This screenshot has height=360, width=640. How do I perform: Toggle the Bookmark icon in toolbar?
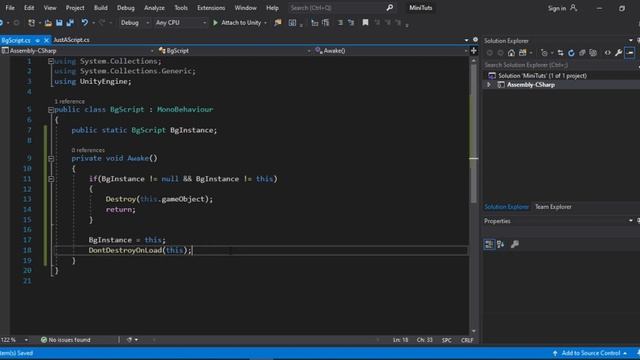click(365, 23)
